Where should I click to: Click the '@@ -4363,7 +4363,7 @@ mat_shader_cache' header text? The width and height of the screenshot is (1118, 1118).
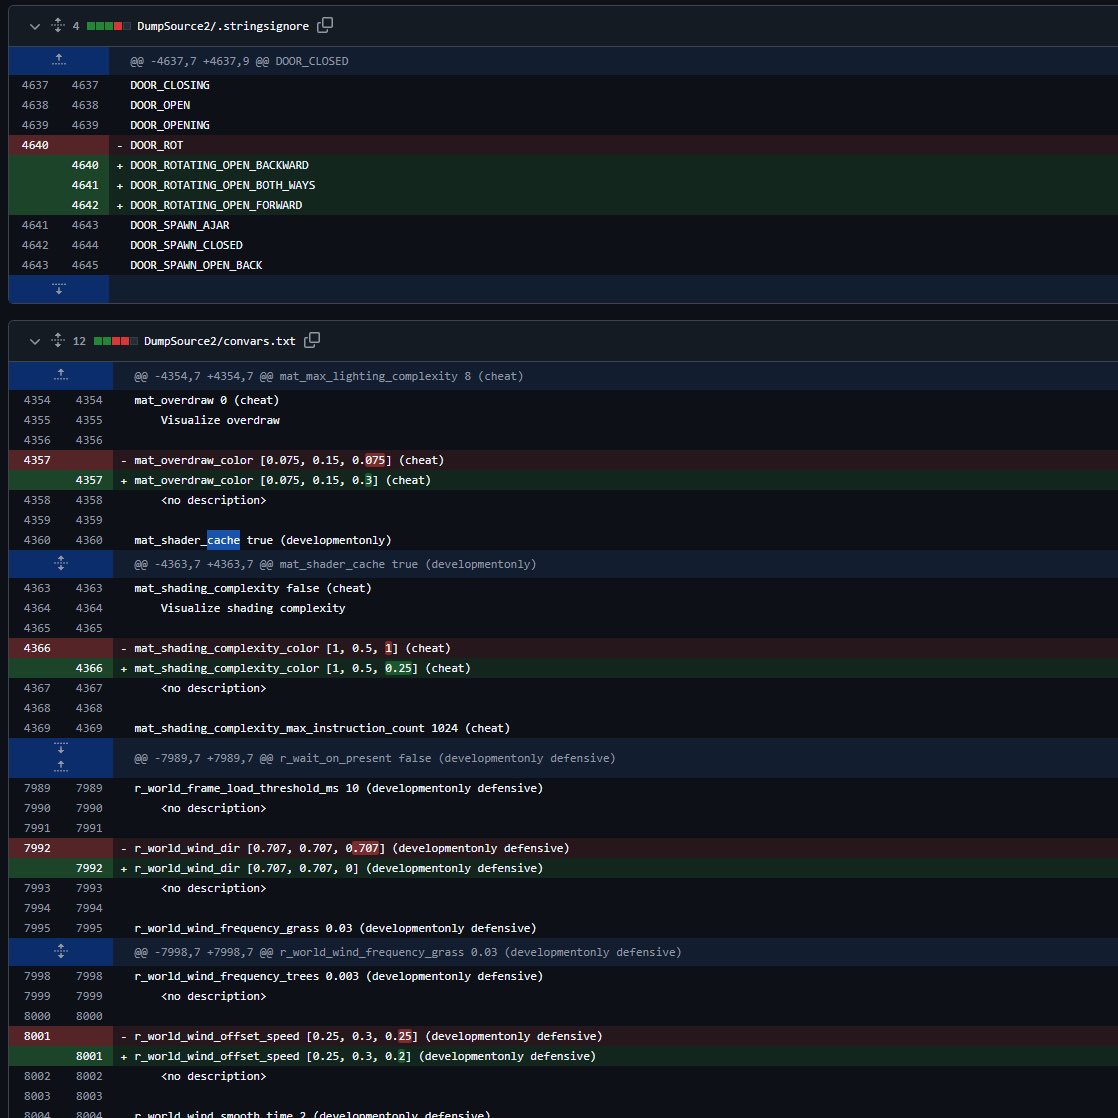click(335, 564)
